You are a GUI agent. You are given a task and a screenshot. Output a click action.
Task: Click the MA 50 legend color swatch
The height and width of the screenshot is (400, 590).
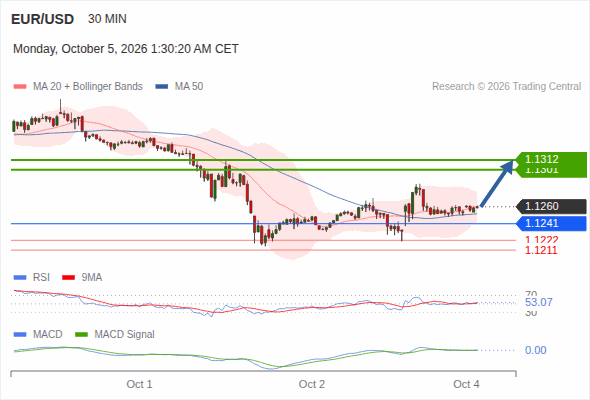(162, 87)
